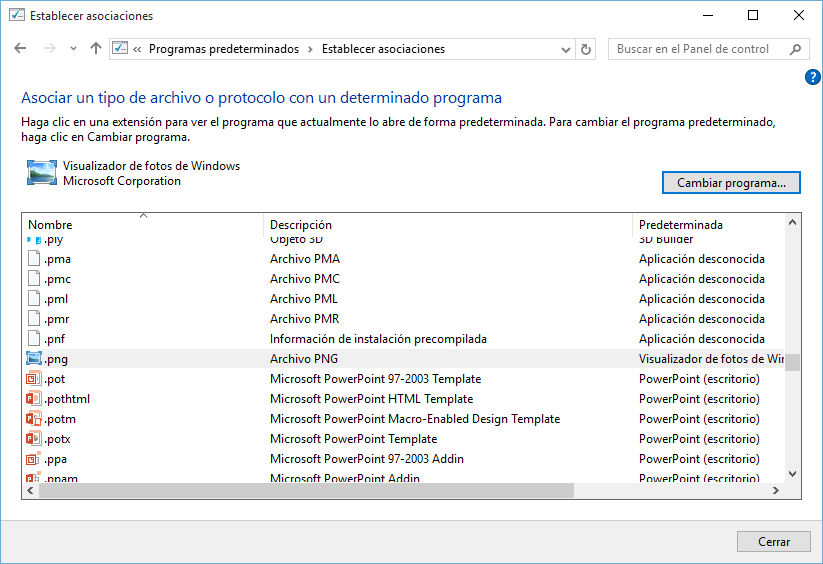
Task: Click the .pothtml PowerPoint icon
Action: (x=34, y=398)
